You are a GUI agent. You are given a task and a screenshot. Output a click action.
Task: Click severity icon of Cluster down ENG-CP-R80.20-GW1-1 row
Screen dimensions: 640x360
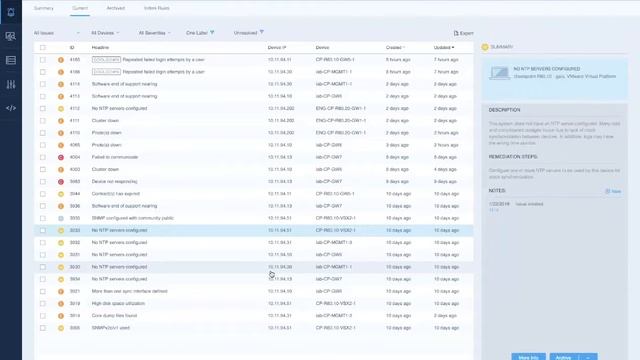coord(61,121)
